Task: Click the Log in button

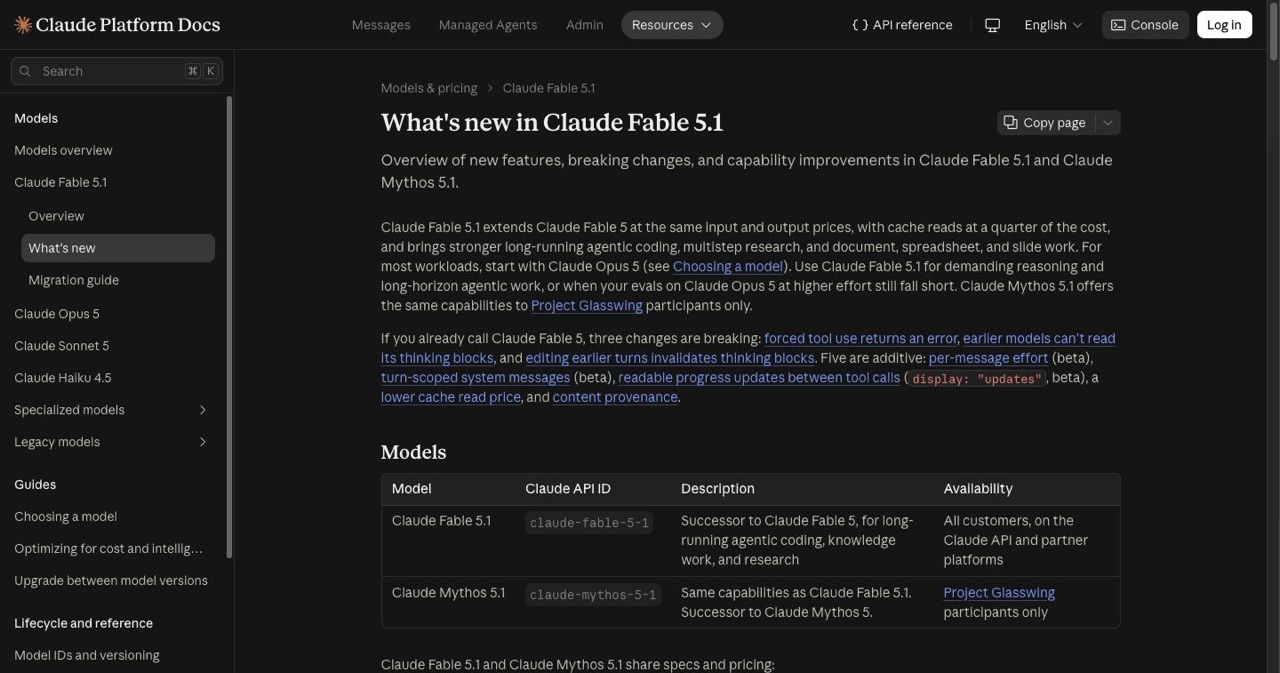Action: point(1224,25)
